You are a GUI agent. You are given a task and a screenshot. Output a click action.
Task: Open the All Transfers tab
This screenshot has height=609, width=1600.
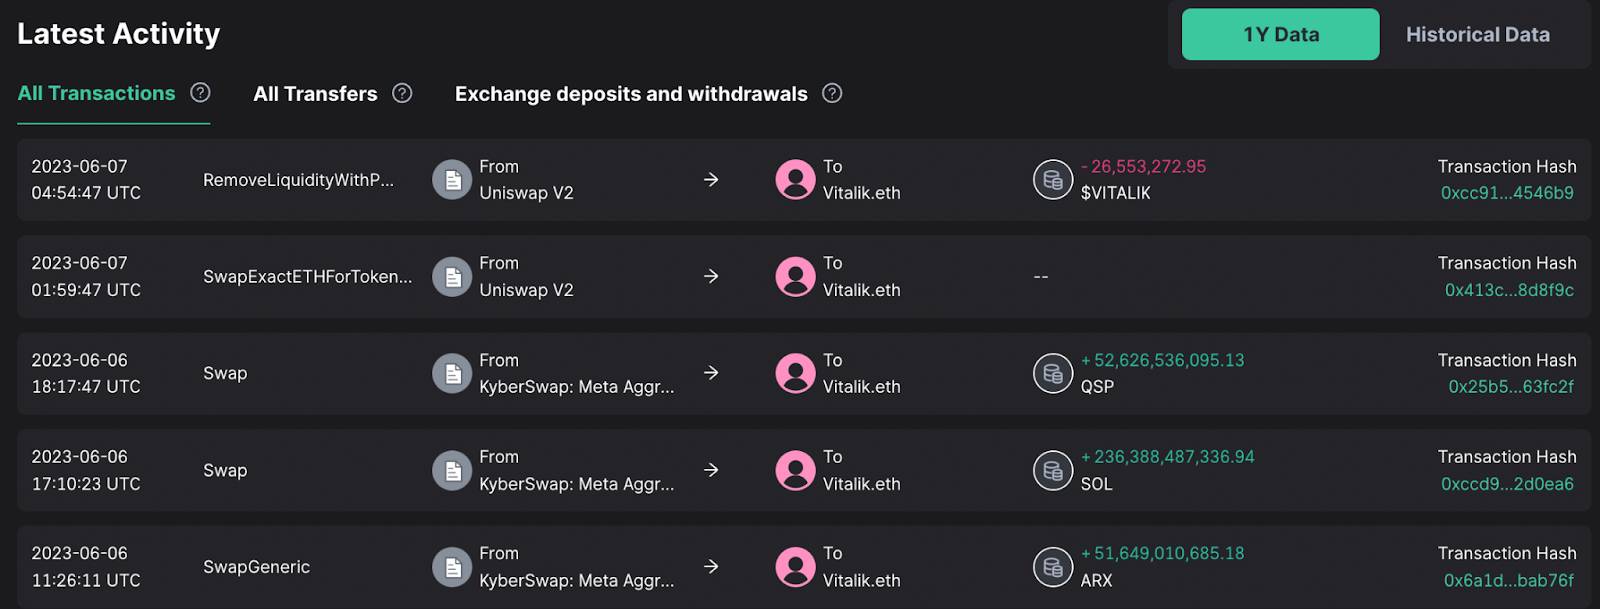[x=315, y=94]
